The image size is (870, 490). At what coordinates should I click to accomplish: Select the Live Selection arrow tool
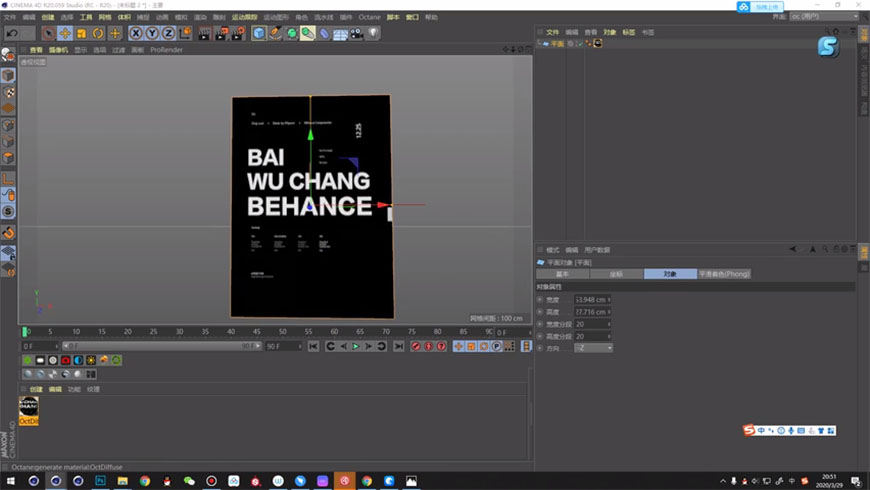pyautogui.click(x=48, y=33)
